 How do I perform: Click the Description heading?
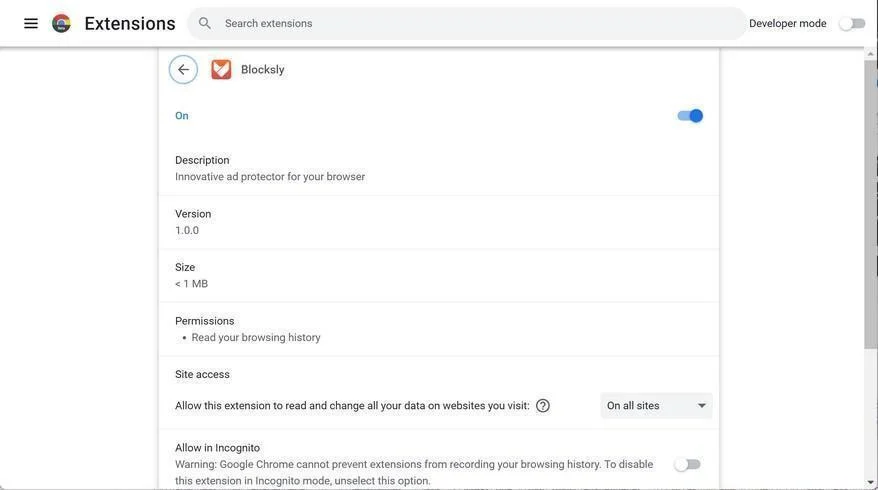pos(202,160)
